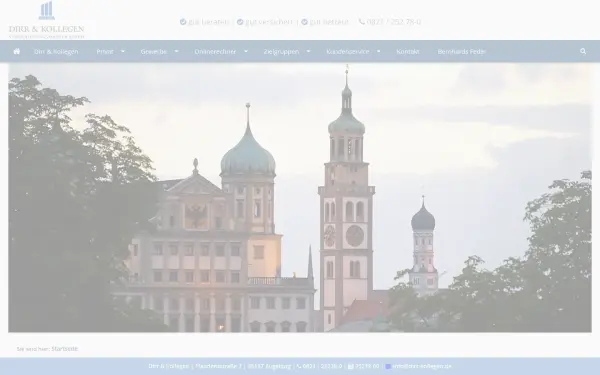600x375 pixels.
Task: Open the Dirr & Kollegen menu item
Action: pyautogui.click(x=56, y=51)
